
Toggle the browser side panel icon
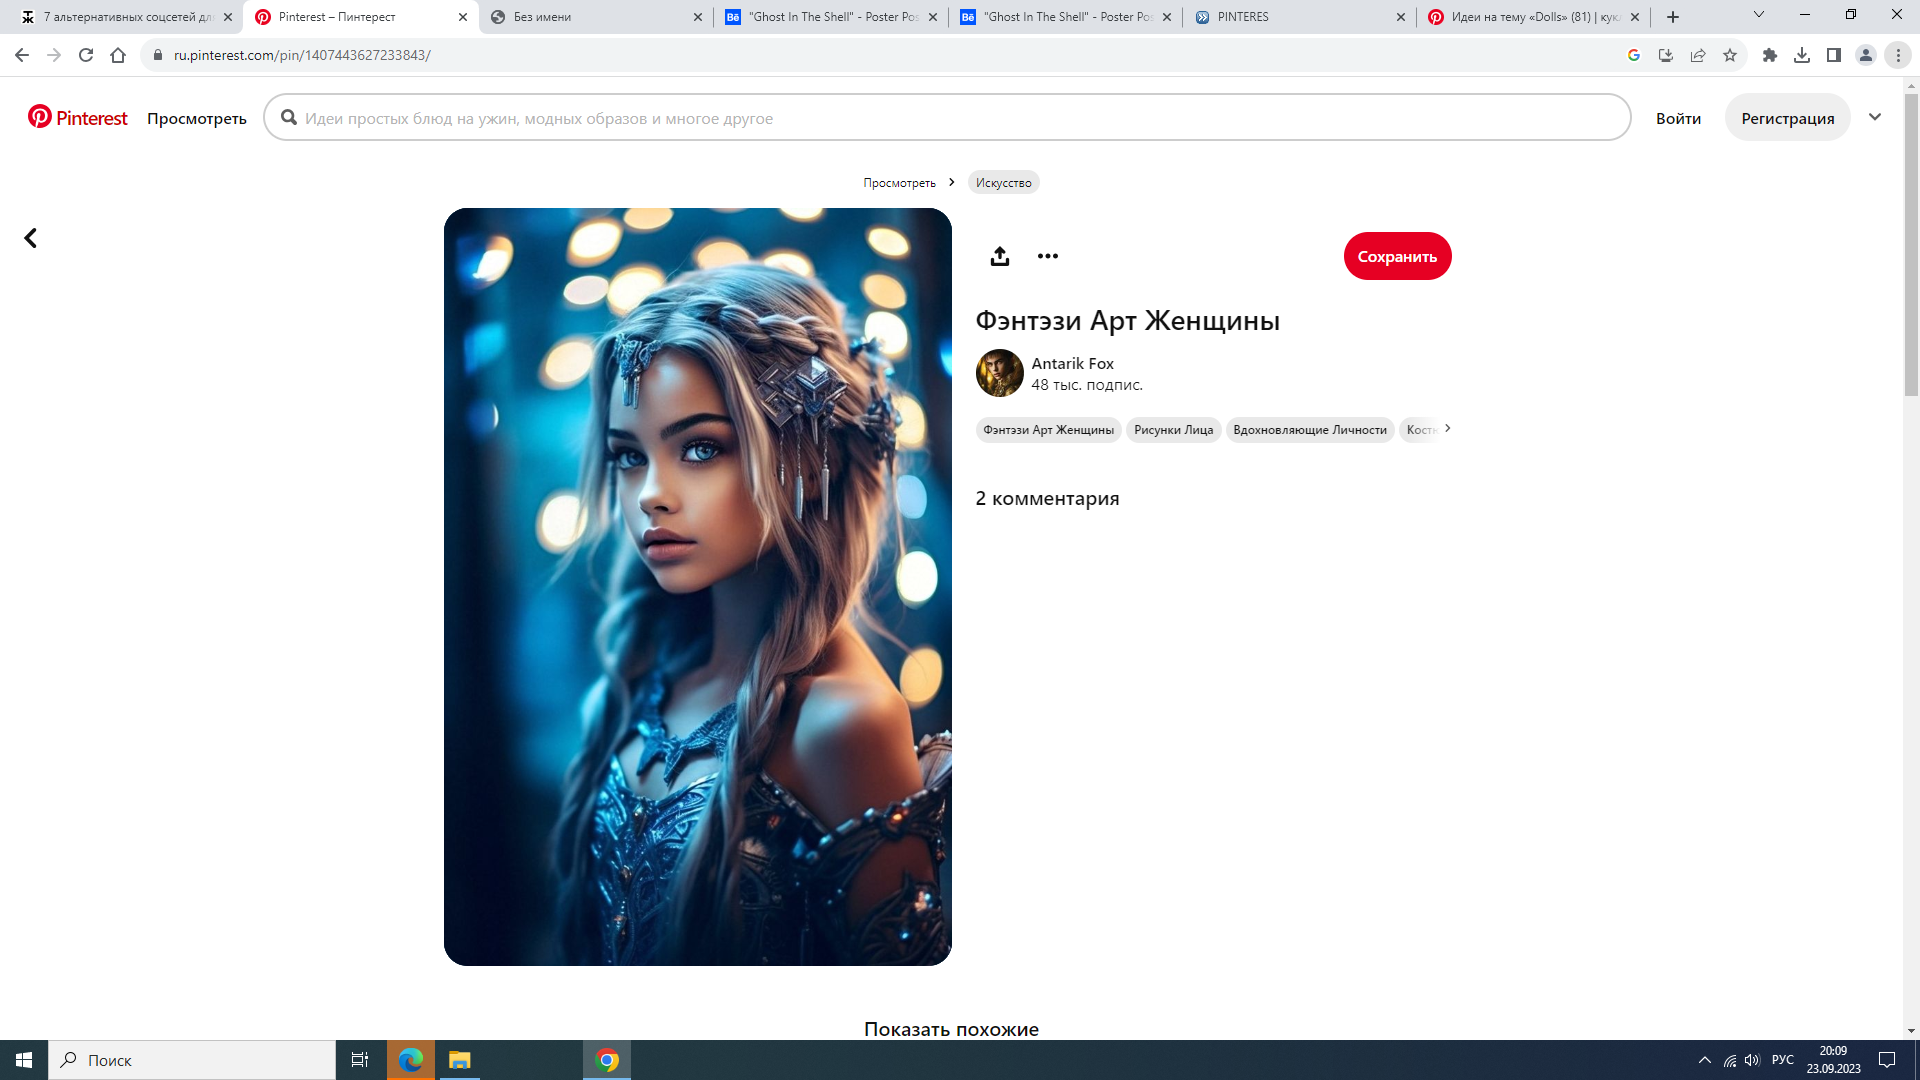(1834, 55)
